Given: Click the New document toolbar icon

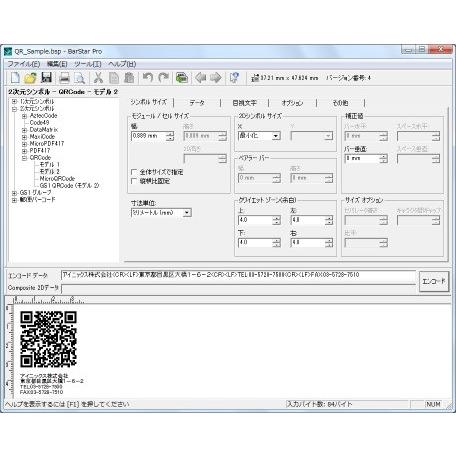Looking at the screenshot, I should point(15,78).
